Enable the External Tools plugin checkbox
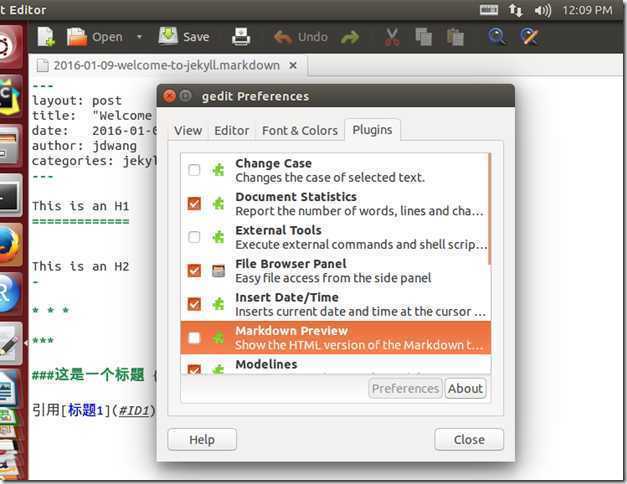Screen dimensions: 627x484 point(194,237)
